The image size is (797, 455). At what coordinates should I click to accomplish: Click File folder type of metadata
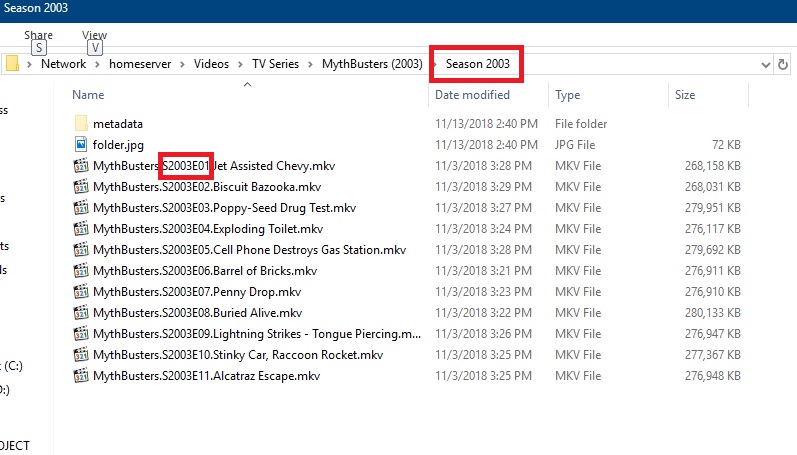point(581,124)
